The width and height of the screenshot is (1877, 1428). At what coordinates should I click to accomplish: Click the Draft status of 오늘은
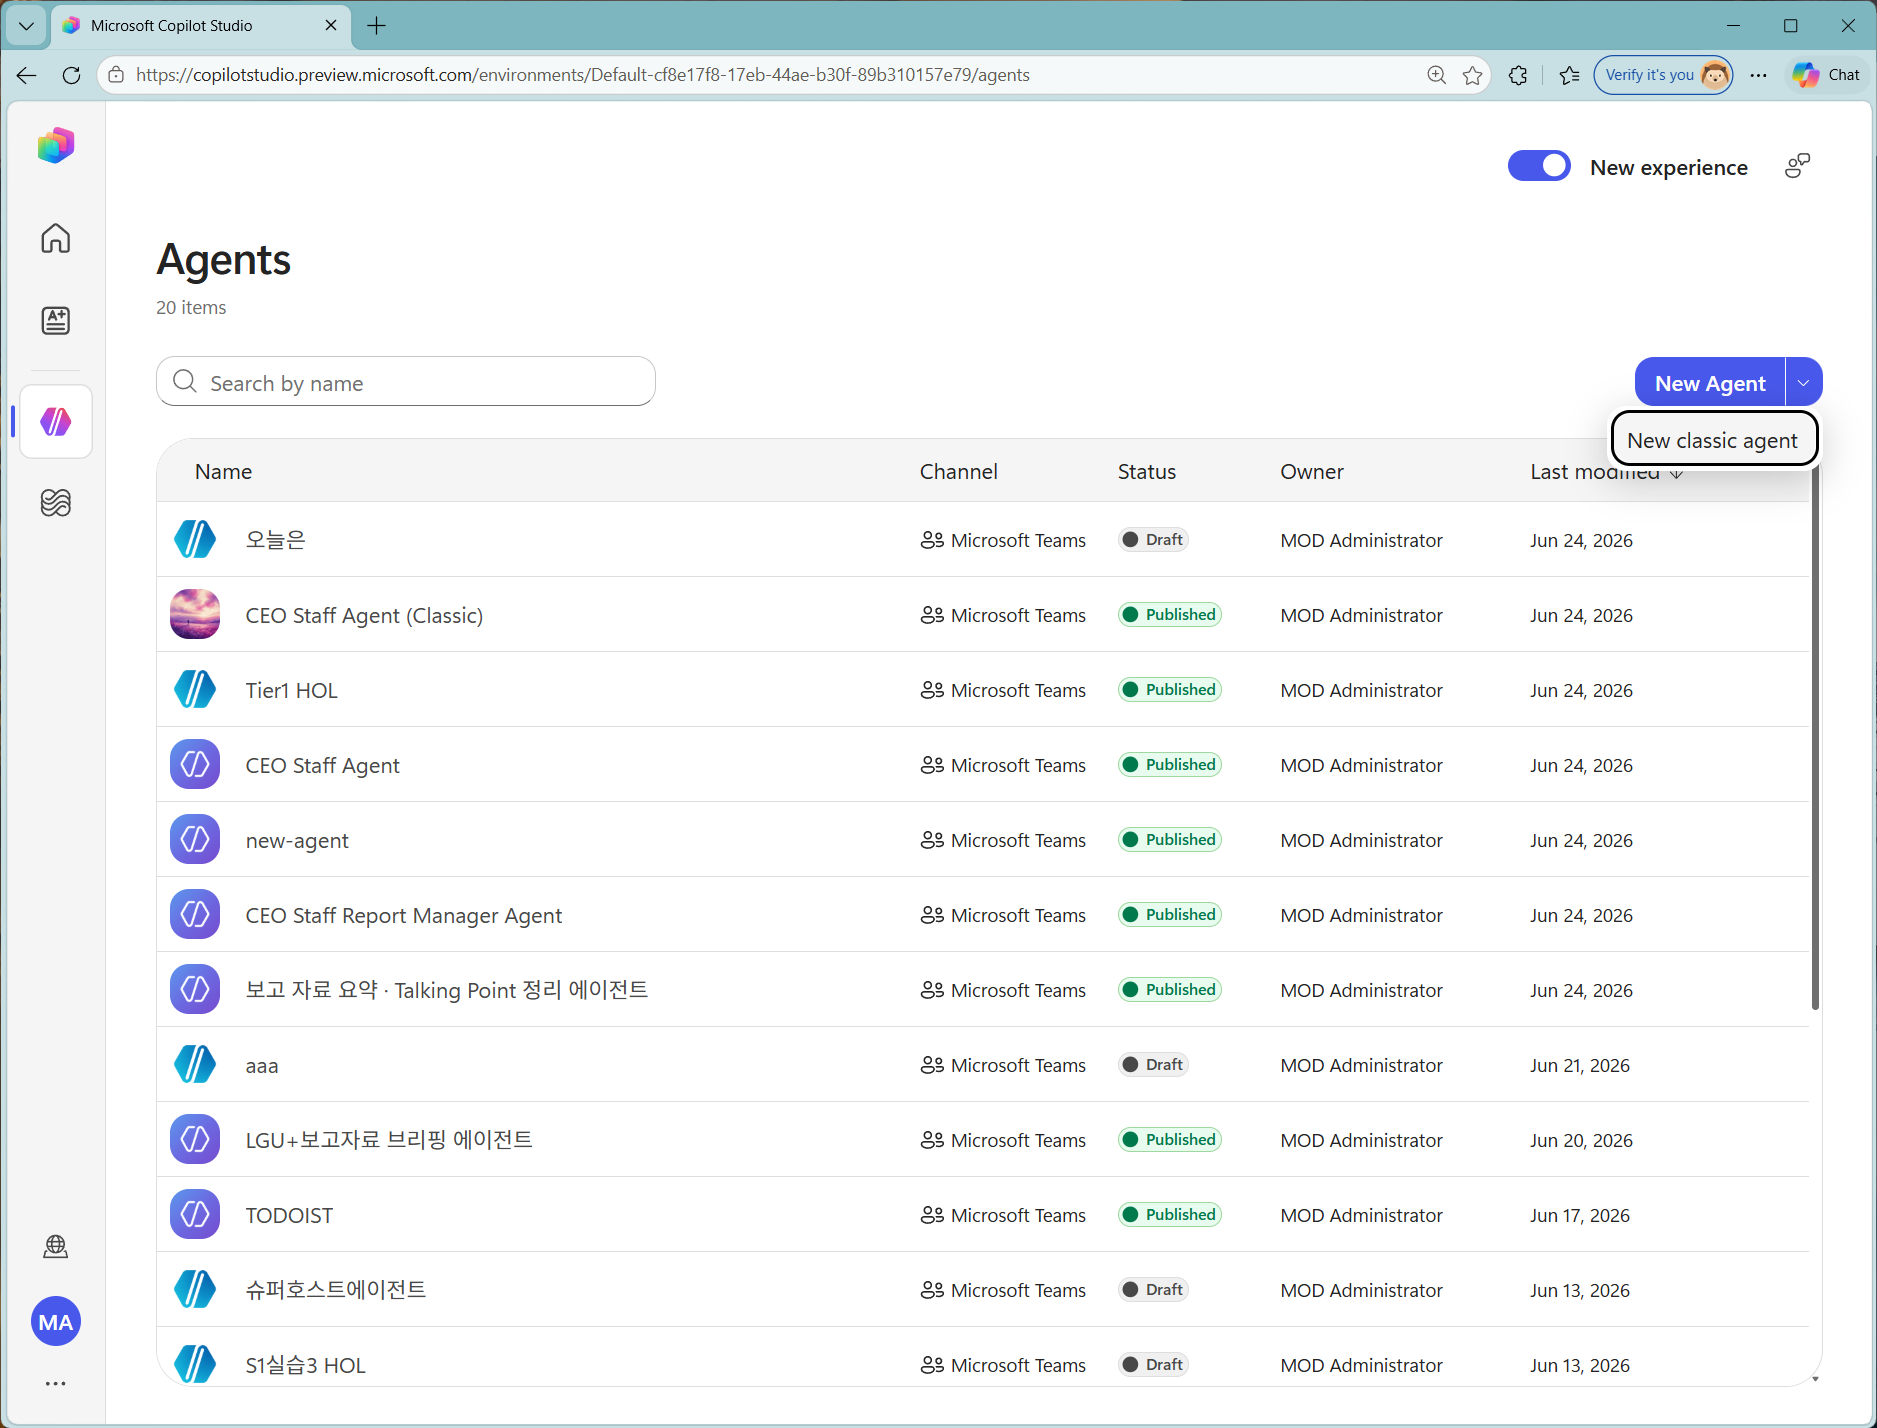click(1153, 540)
